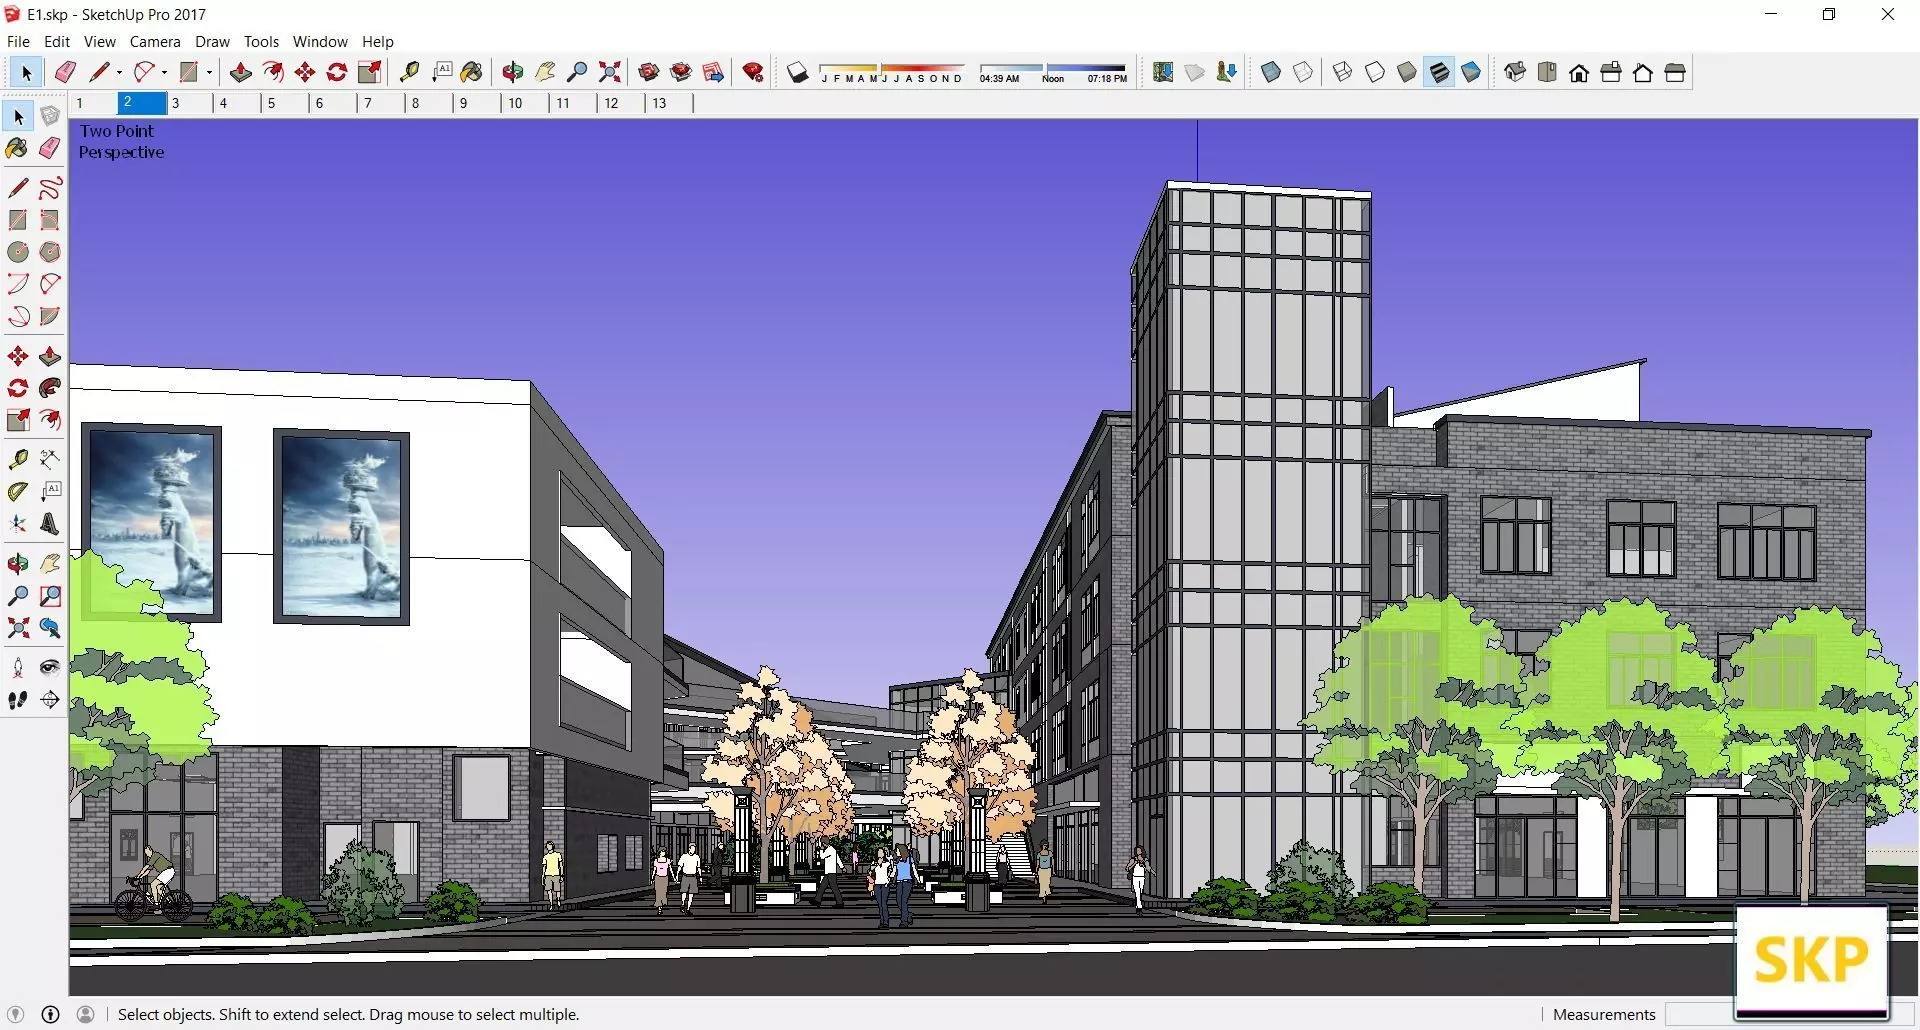Switch to Hidden Line face style

(x=1375, y=72)
